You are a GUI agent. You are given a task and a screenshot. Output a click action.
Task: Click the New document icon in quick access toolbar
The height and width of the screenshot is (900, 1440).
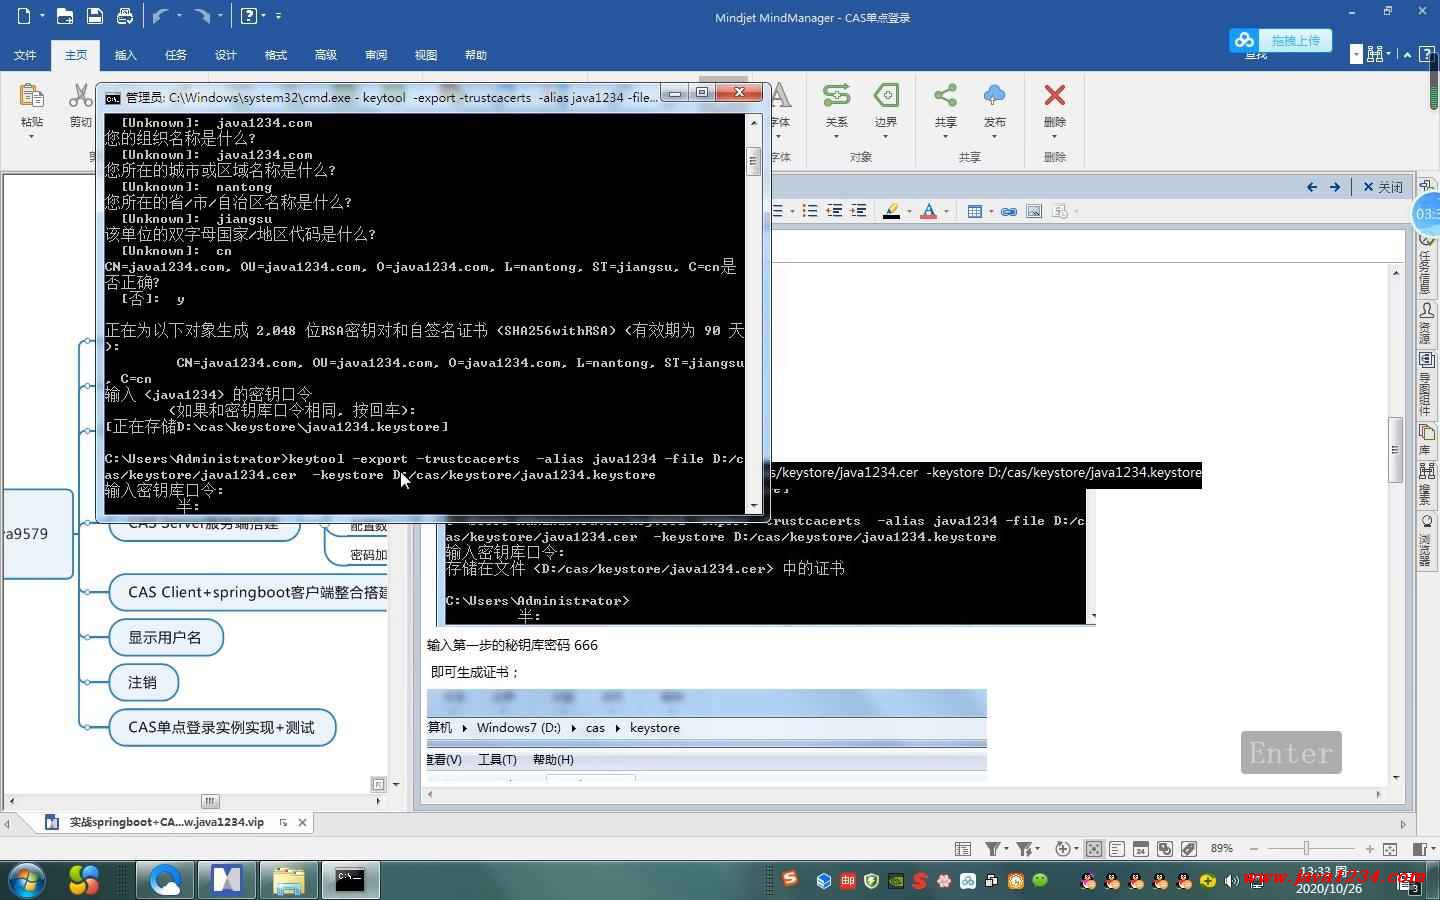pos(24,16)
